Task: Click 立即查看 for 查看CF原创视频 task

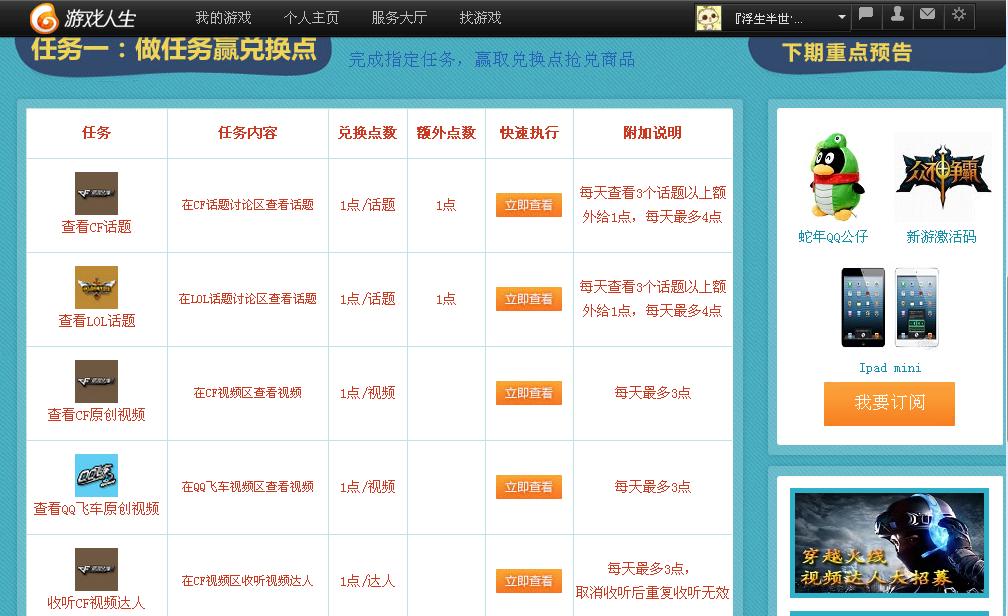Action: tap(528, 393)
